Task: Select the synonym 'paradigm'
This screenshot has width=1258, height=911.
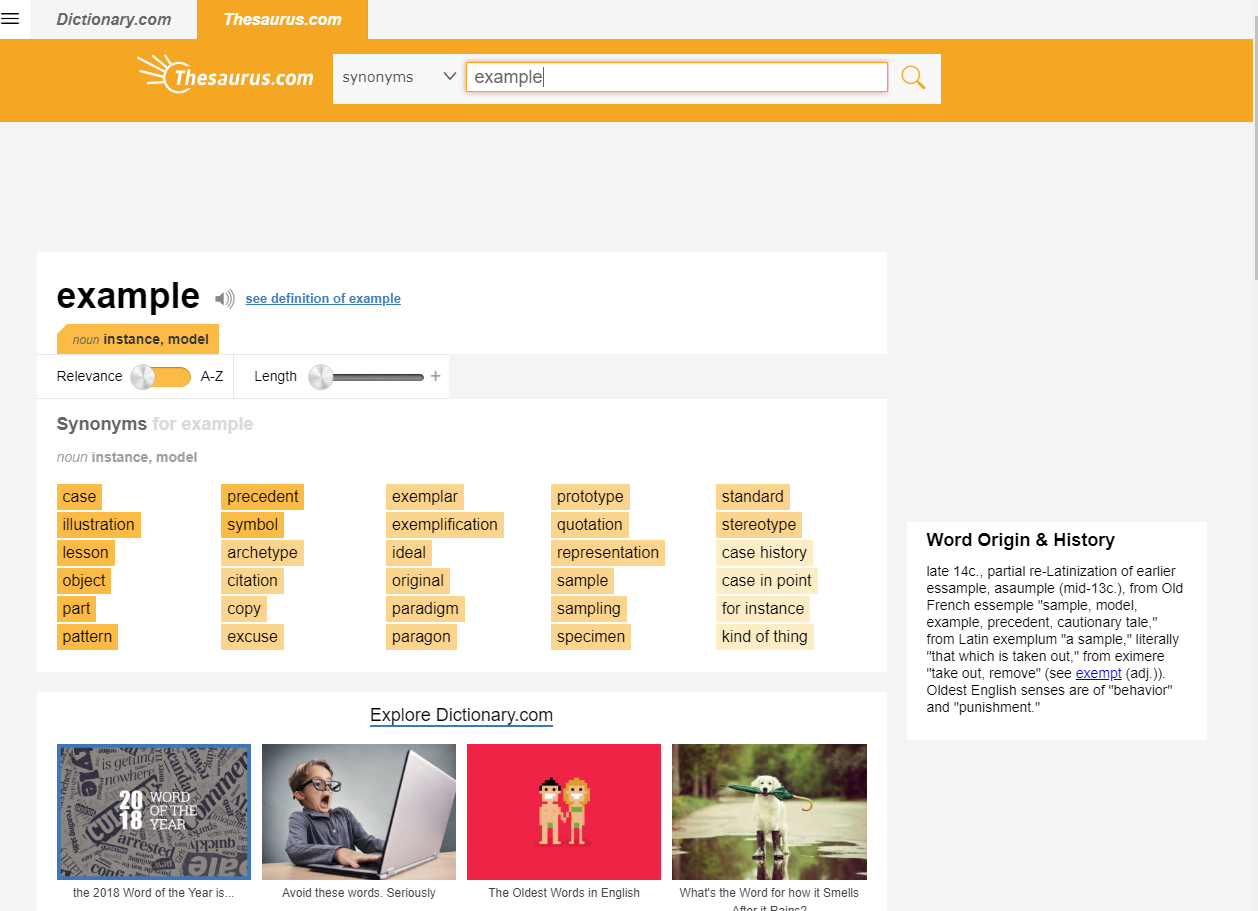Action: 425,608
